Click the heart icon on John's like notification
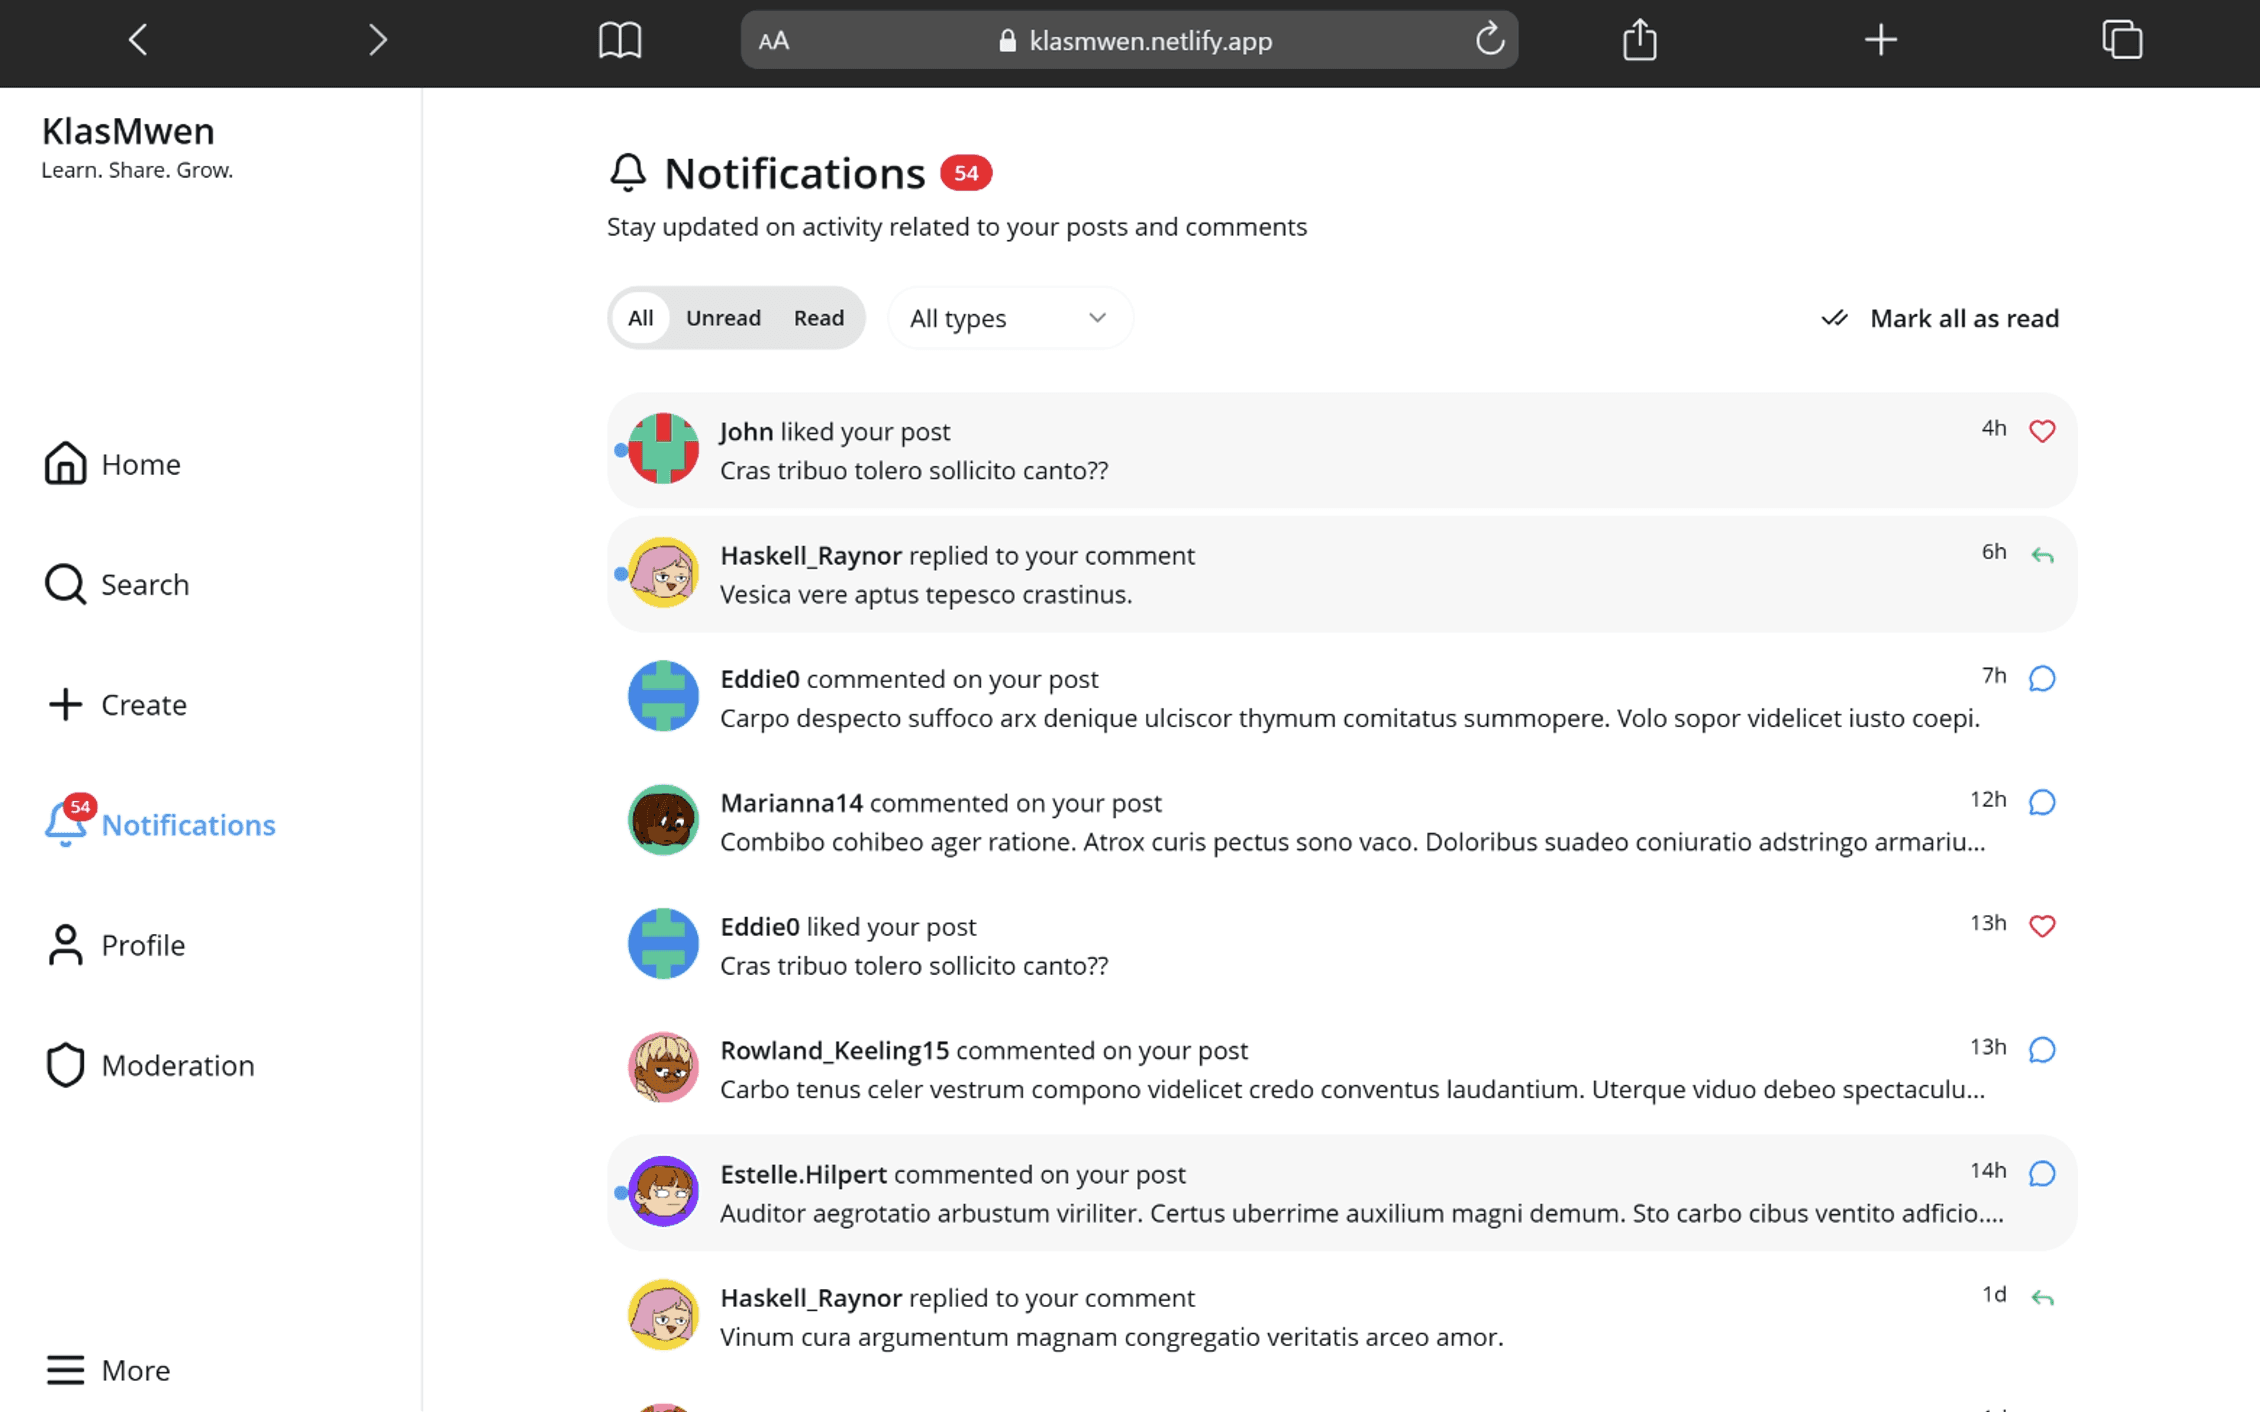The height and width of the screenshot is (1412, 2260). [2042, 431]
